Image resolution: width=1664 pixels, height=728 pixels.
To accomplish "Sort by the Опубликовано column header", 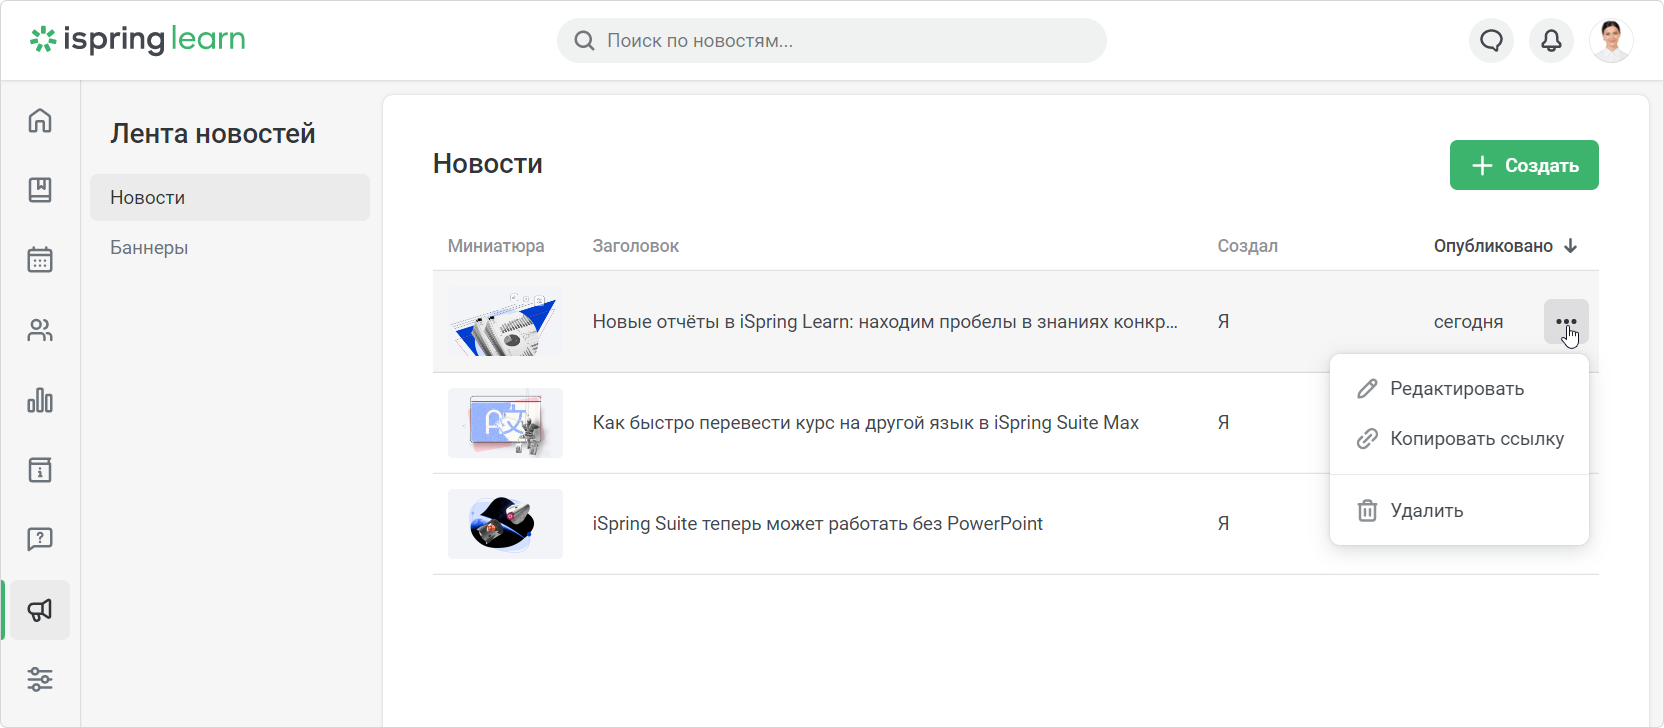I will 1493,246.
